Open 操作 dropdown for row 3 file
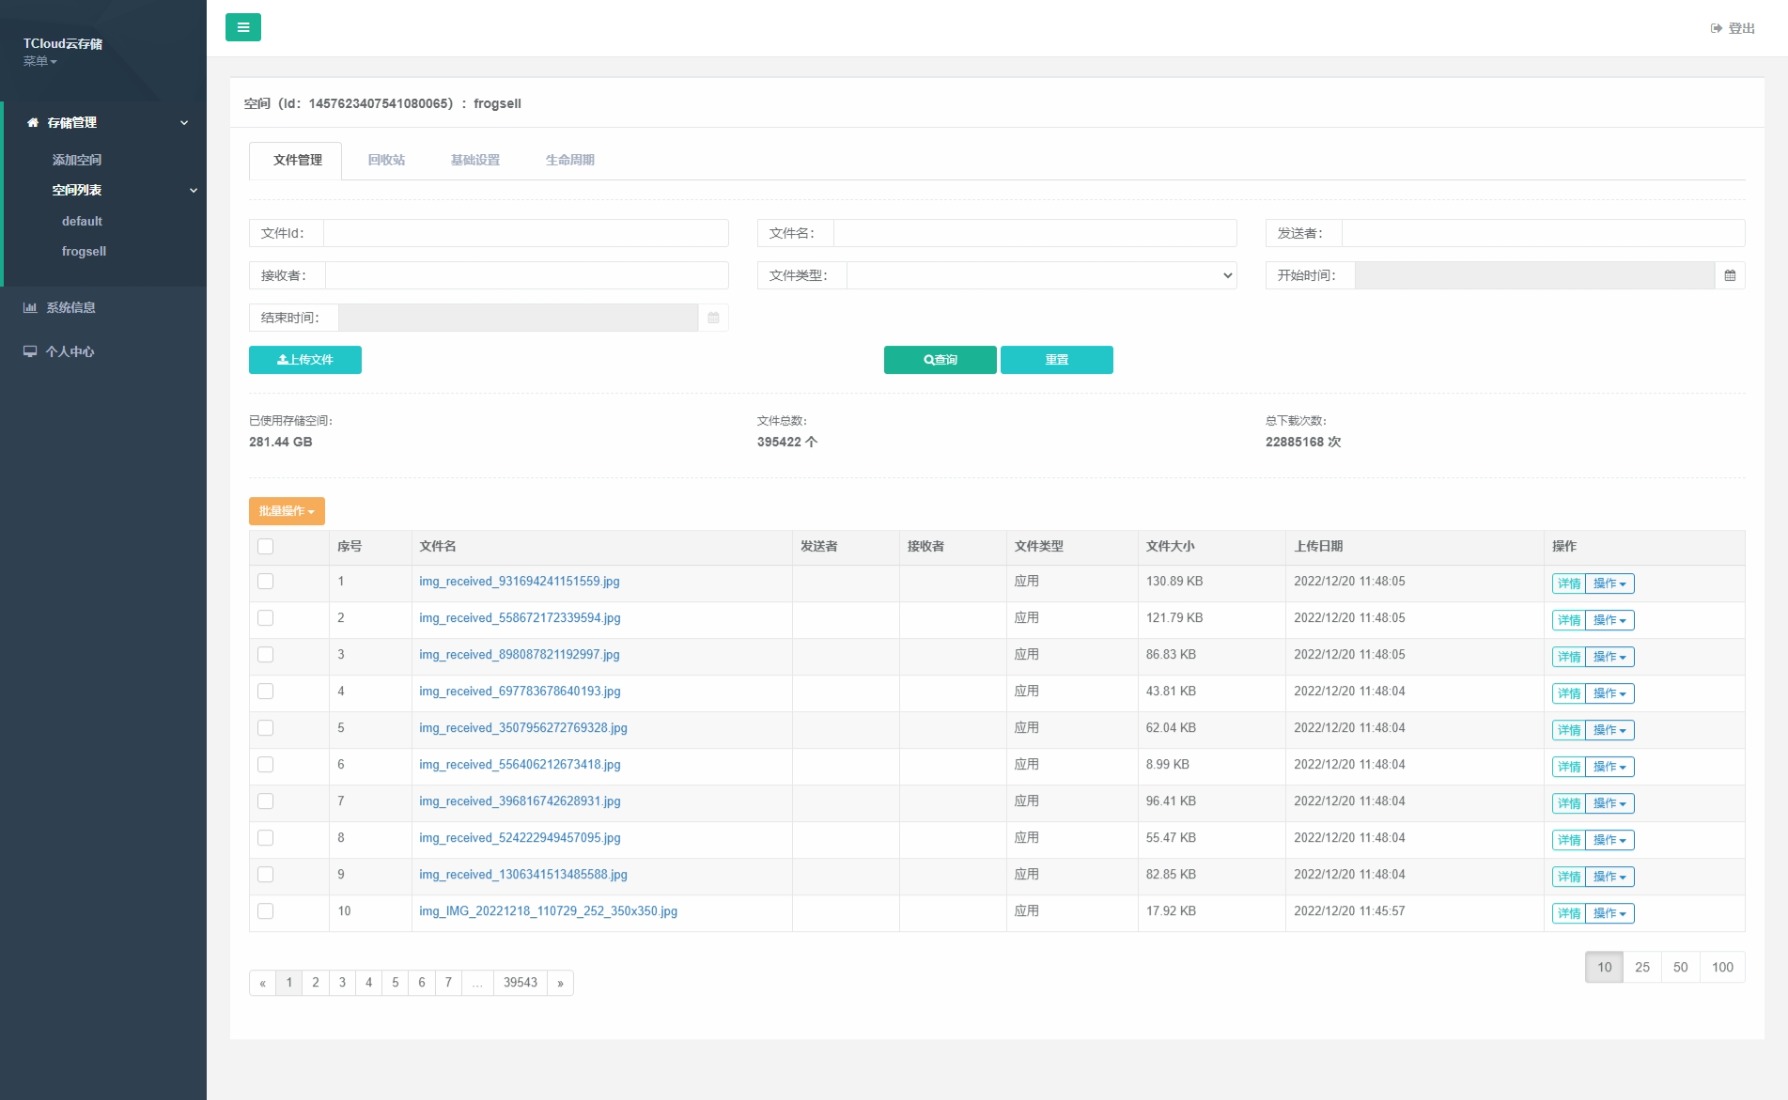Image resolution: width=1788 pixels, height=1100 pixels. coord(1609,657)
